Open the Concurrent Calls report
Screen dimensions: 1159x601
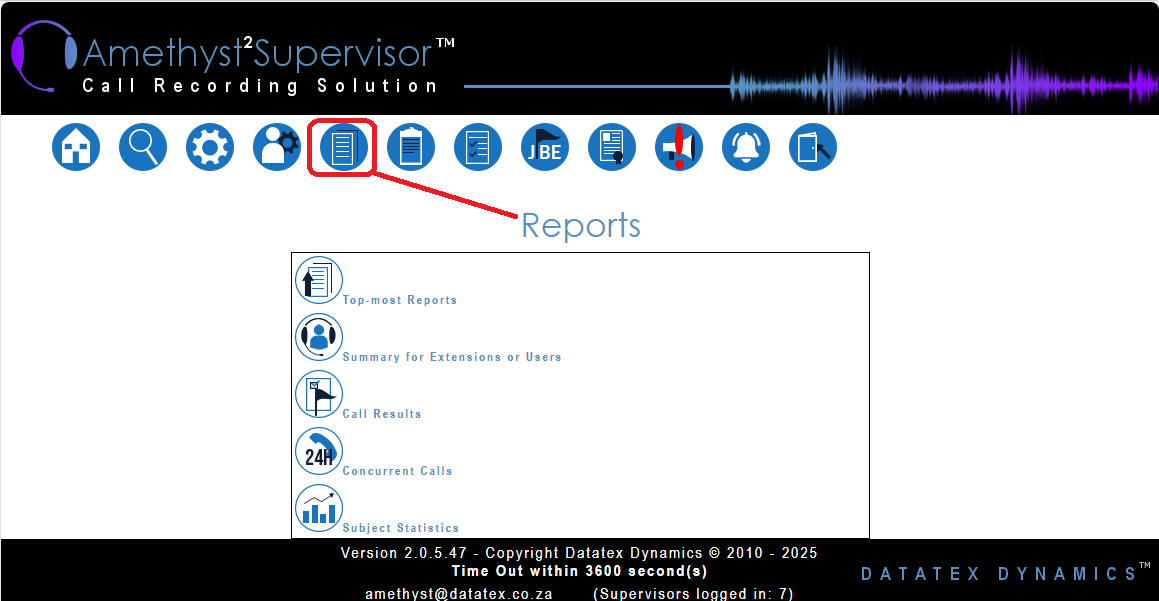(397, 471)
